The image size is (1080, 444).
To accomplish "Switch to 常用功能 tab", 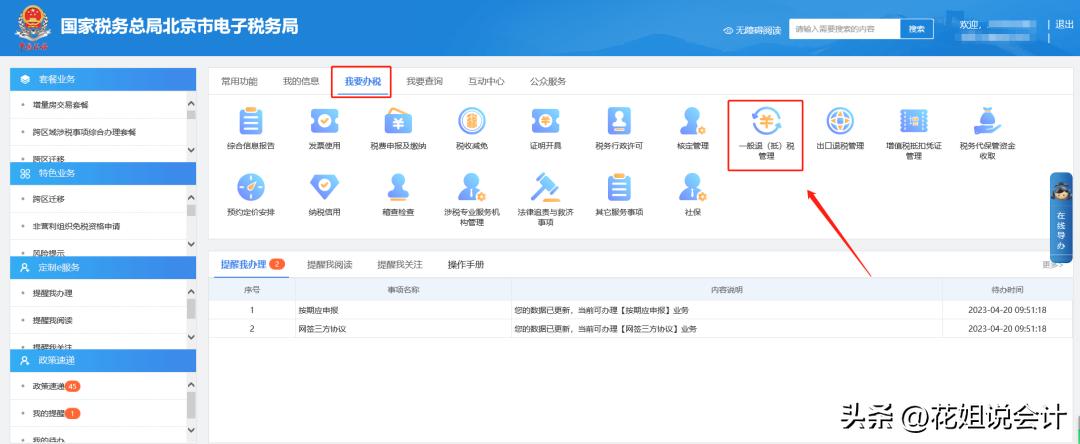I will pos(239,81).
